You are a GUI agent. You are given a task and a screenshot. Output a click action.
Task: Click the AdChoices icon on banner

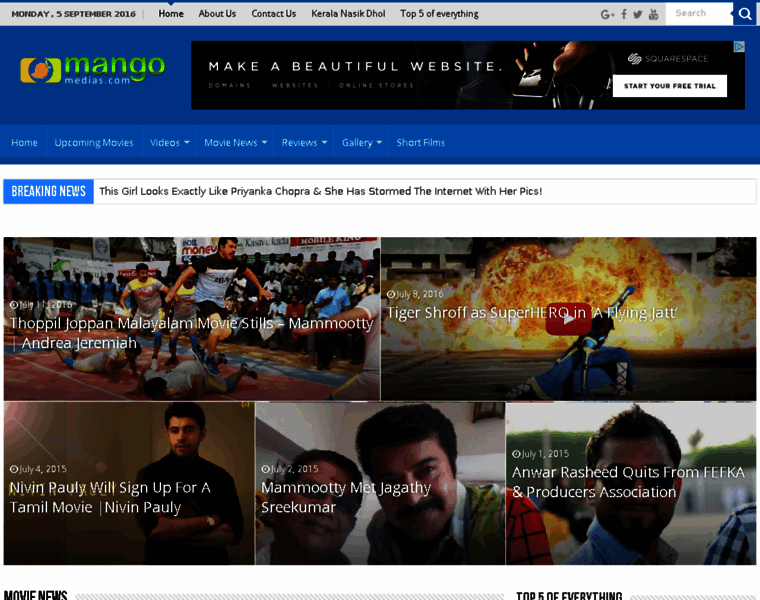pos(739,47)
